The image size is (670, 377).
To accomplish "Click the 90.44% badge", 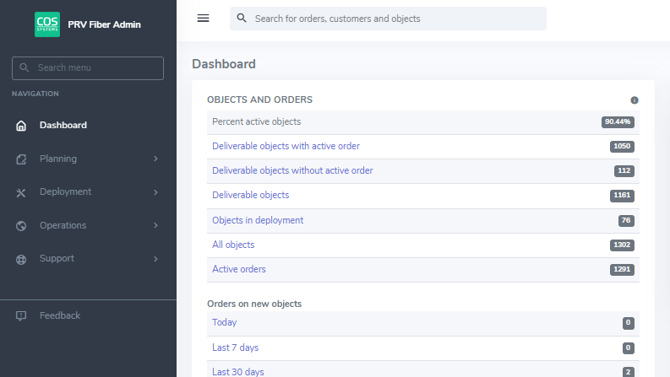I will [618, 122].
